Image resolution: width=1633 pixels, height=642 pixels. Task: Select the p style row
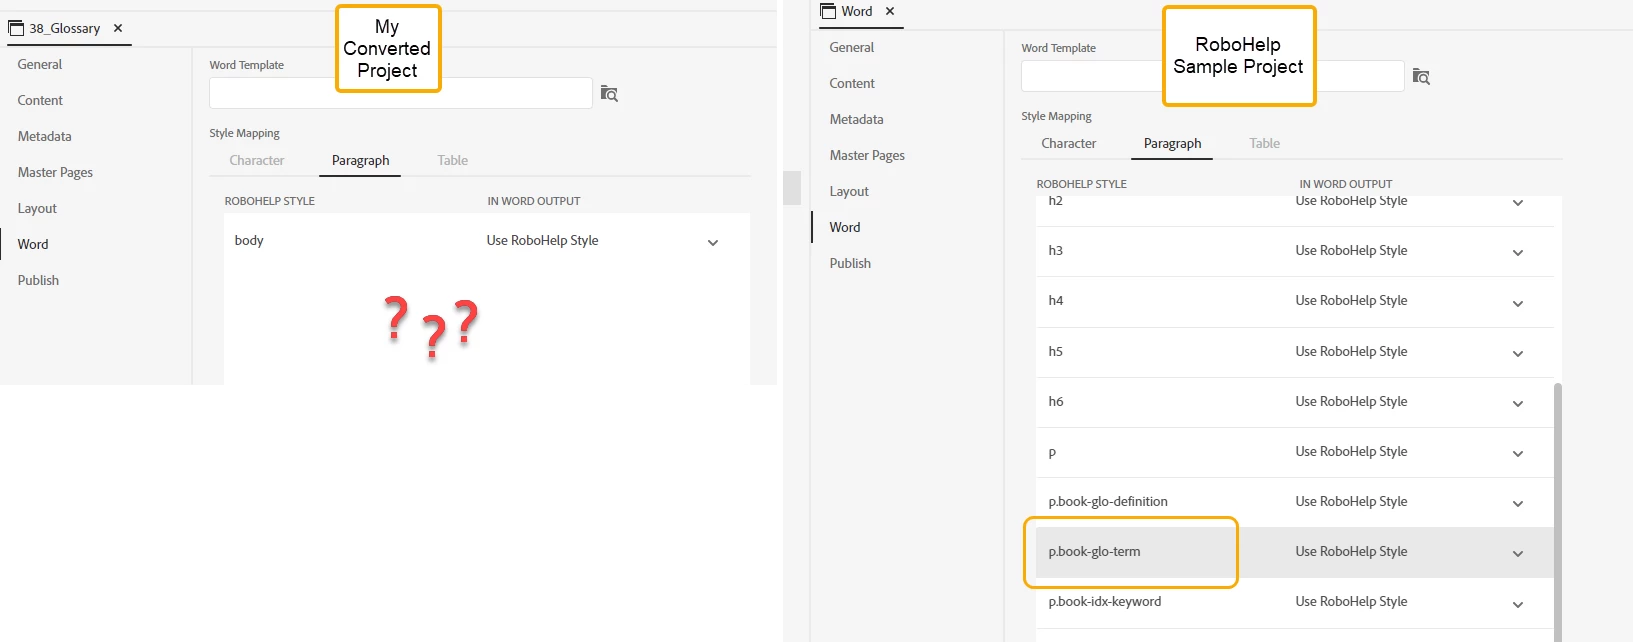(1295, 452)
